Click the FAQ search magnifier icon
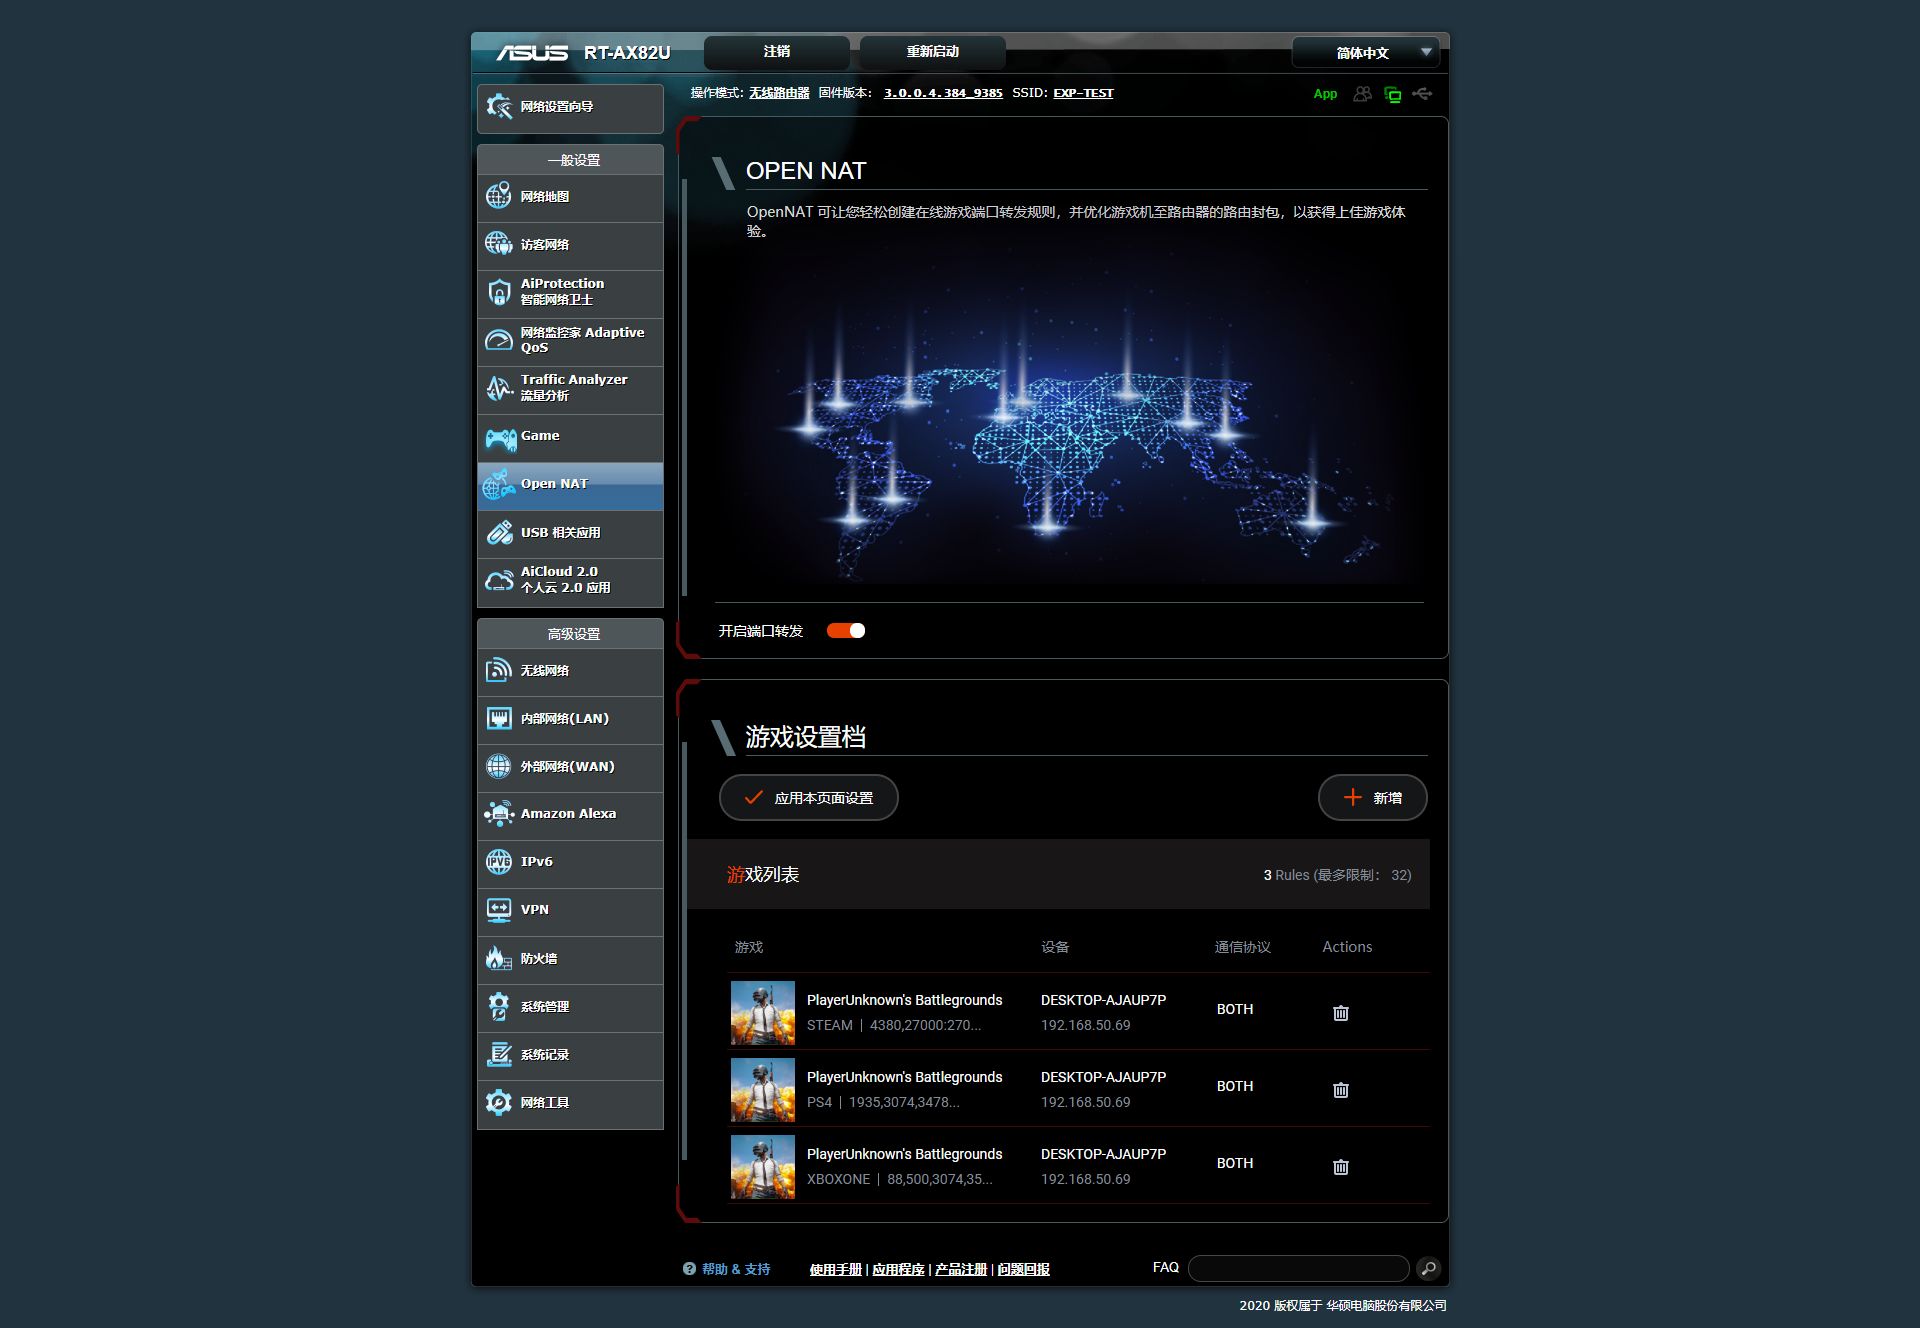The height and width of the screenshot is (1328, 1920). pos(1429,1269)
